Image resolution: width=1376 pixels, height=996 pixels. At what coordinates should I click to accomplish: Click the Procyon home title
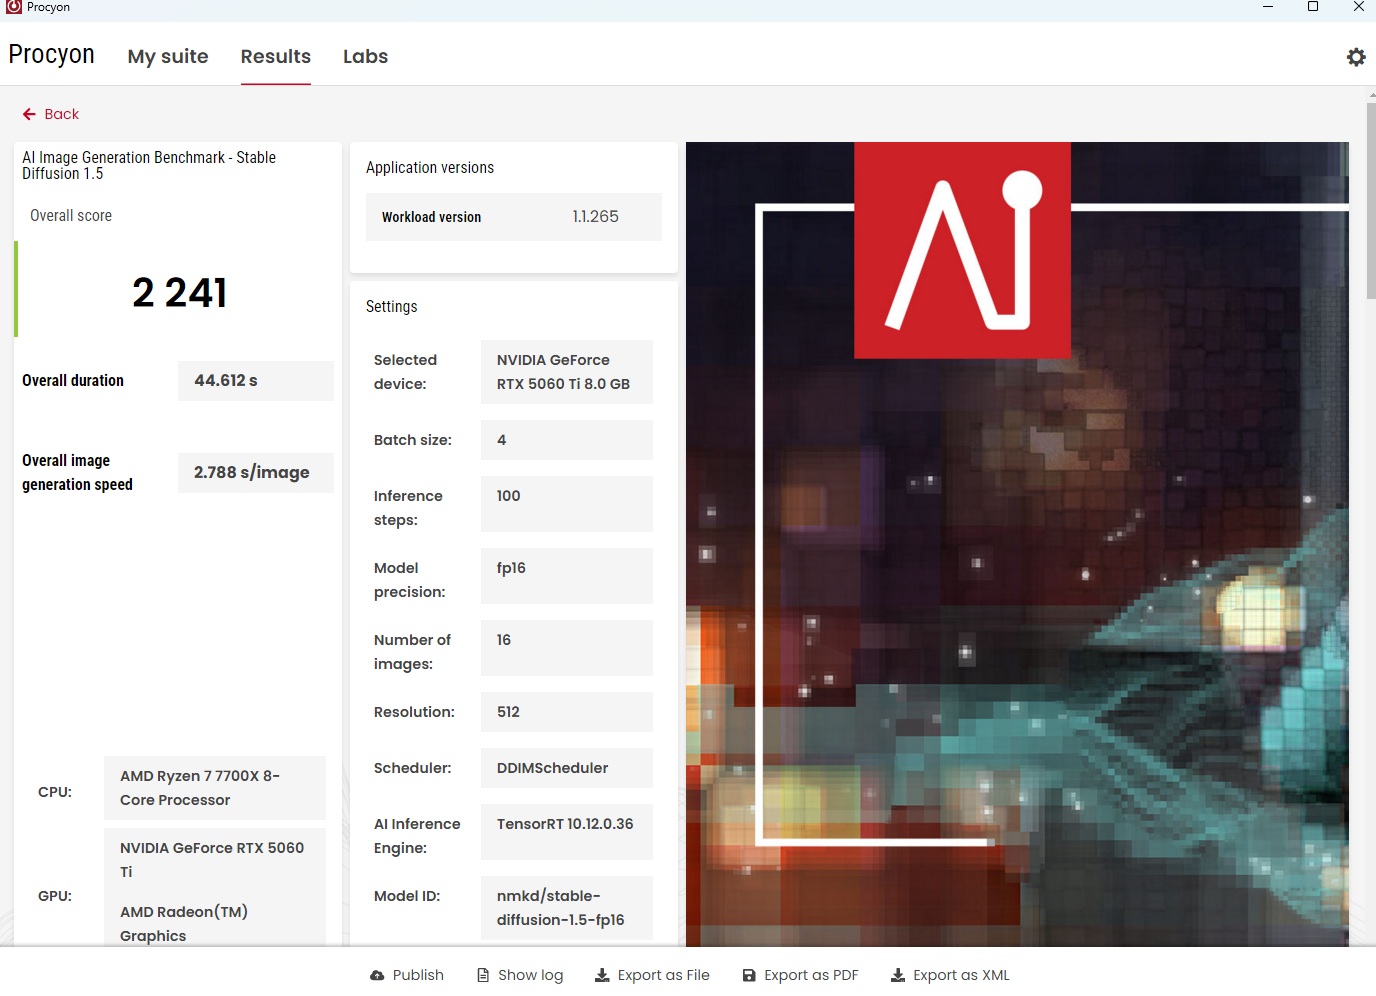point(51,54)
